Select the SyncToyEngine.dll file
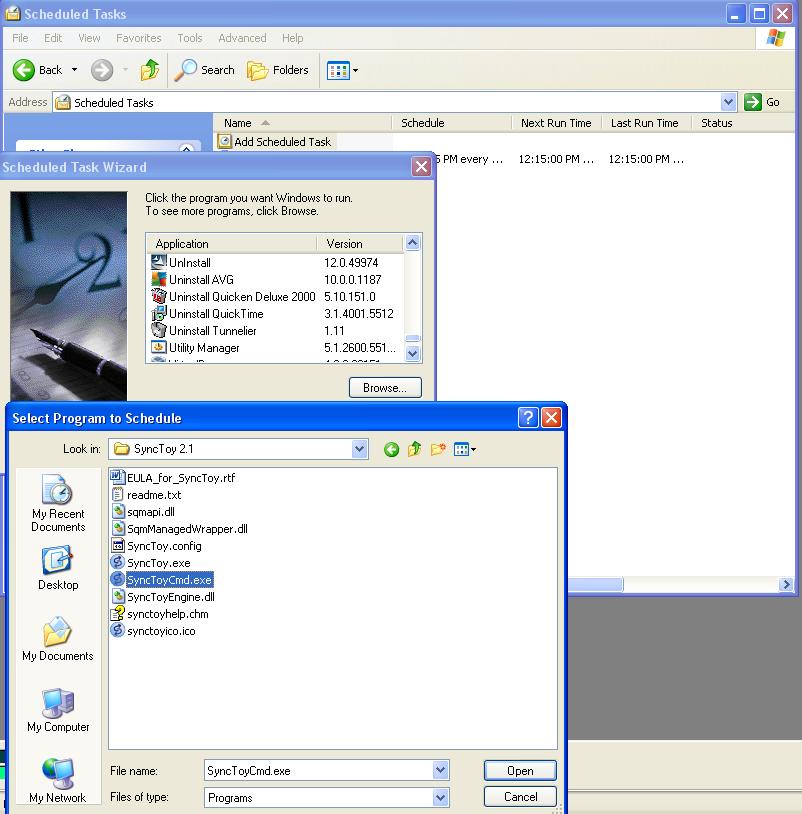 click(163, 597)
